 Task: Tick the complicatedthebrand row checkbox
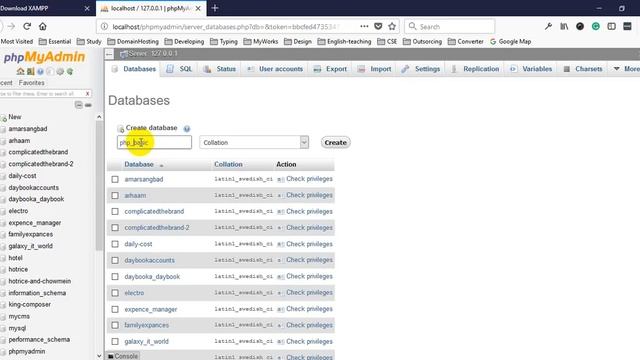(x=115, y=211)
